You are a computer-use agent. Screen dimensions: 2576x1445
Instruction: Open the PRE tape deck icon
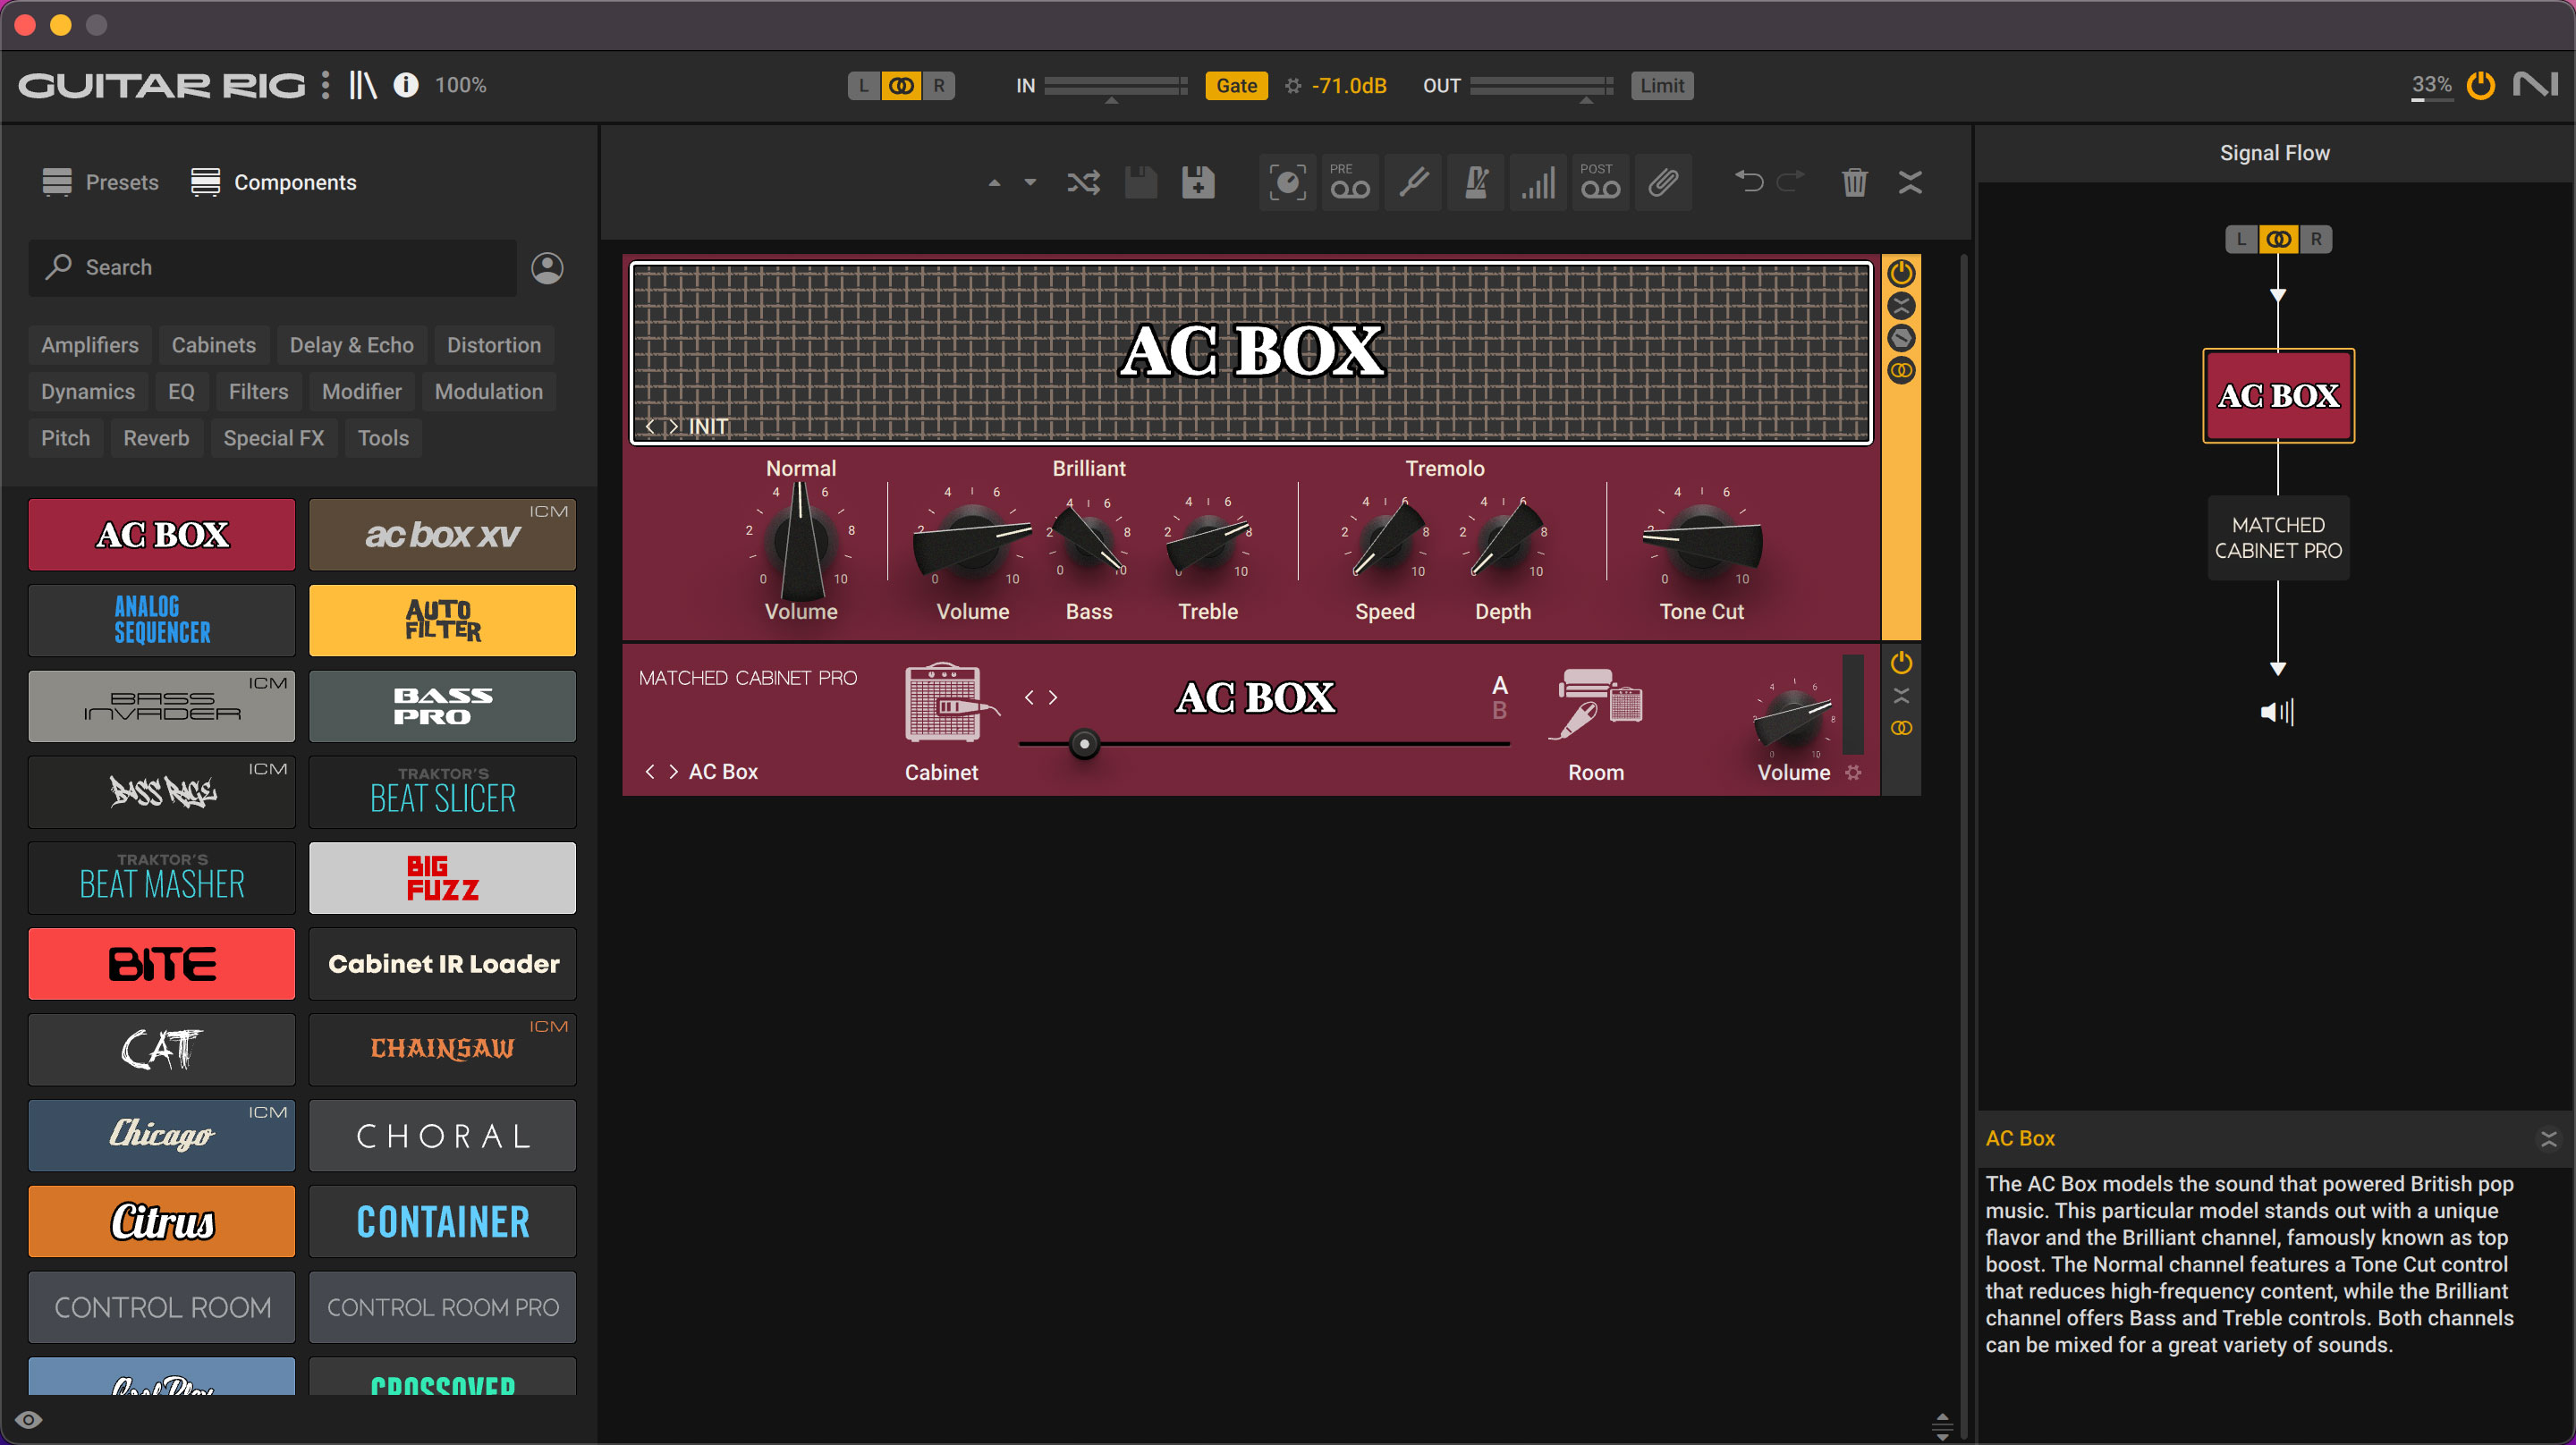click(1349, 183)
